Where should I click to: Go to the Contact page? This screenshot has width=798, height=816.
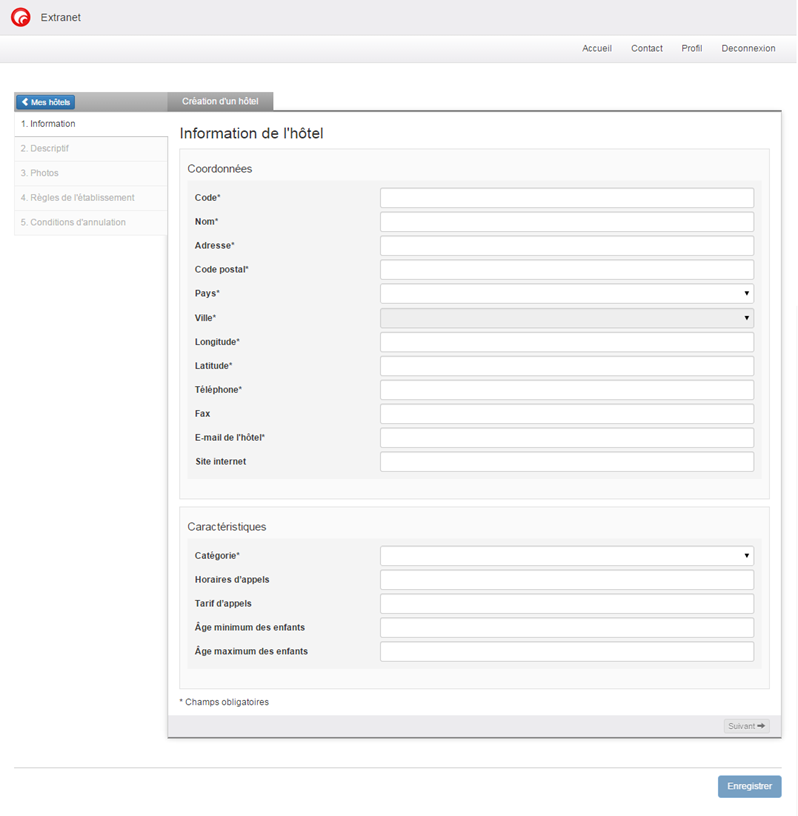647,49
